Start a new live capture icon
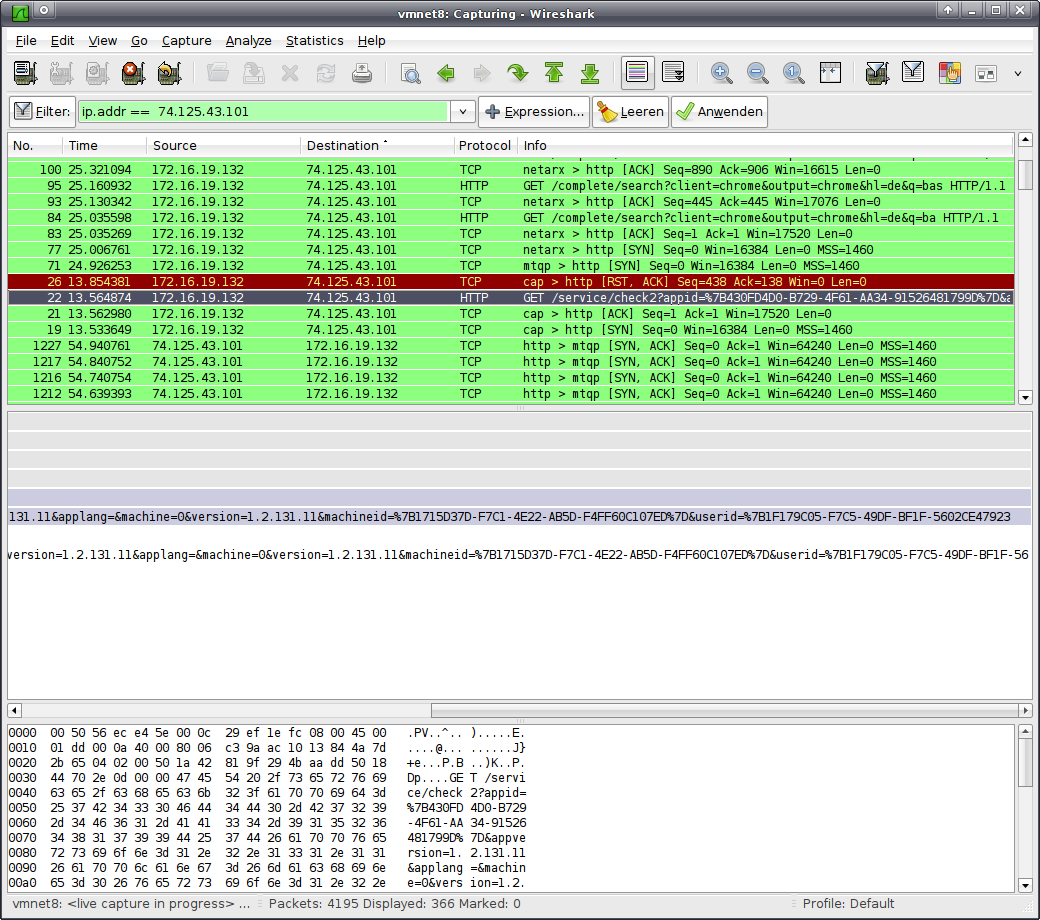This screenshot has width=1040, height=920. (97, 73)
